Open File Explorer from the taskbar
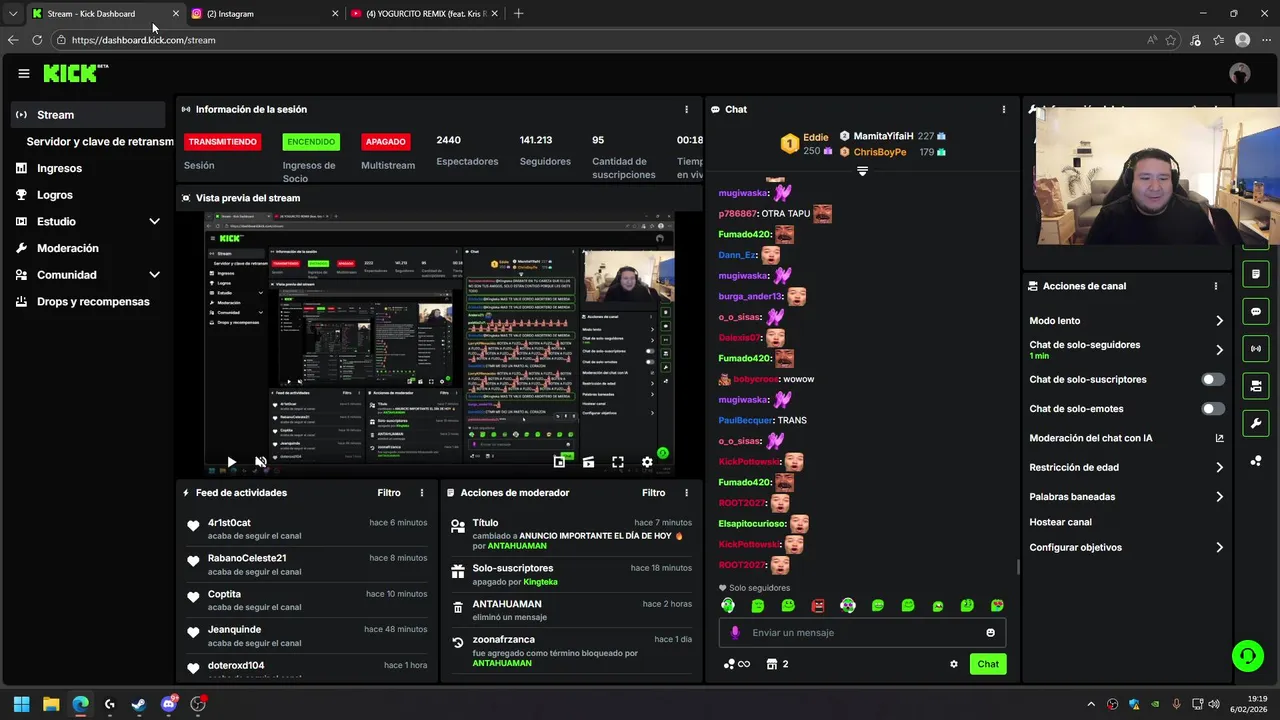The image size is (1280, 720). point(51,704)
